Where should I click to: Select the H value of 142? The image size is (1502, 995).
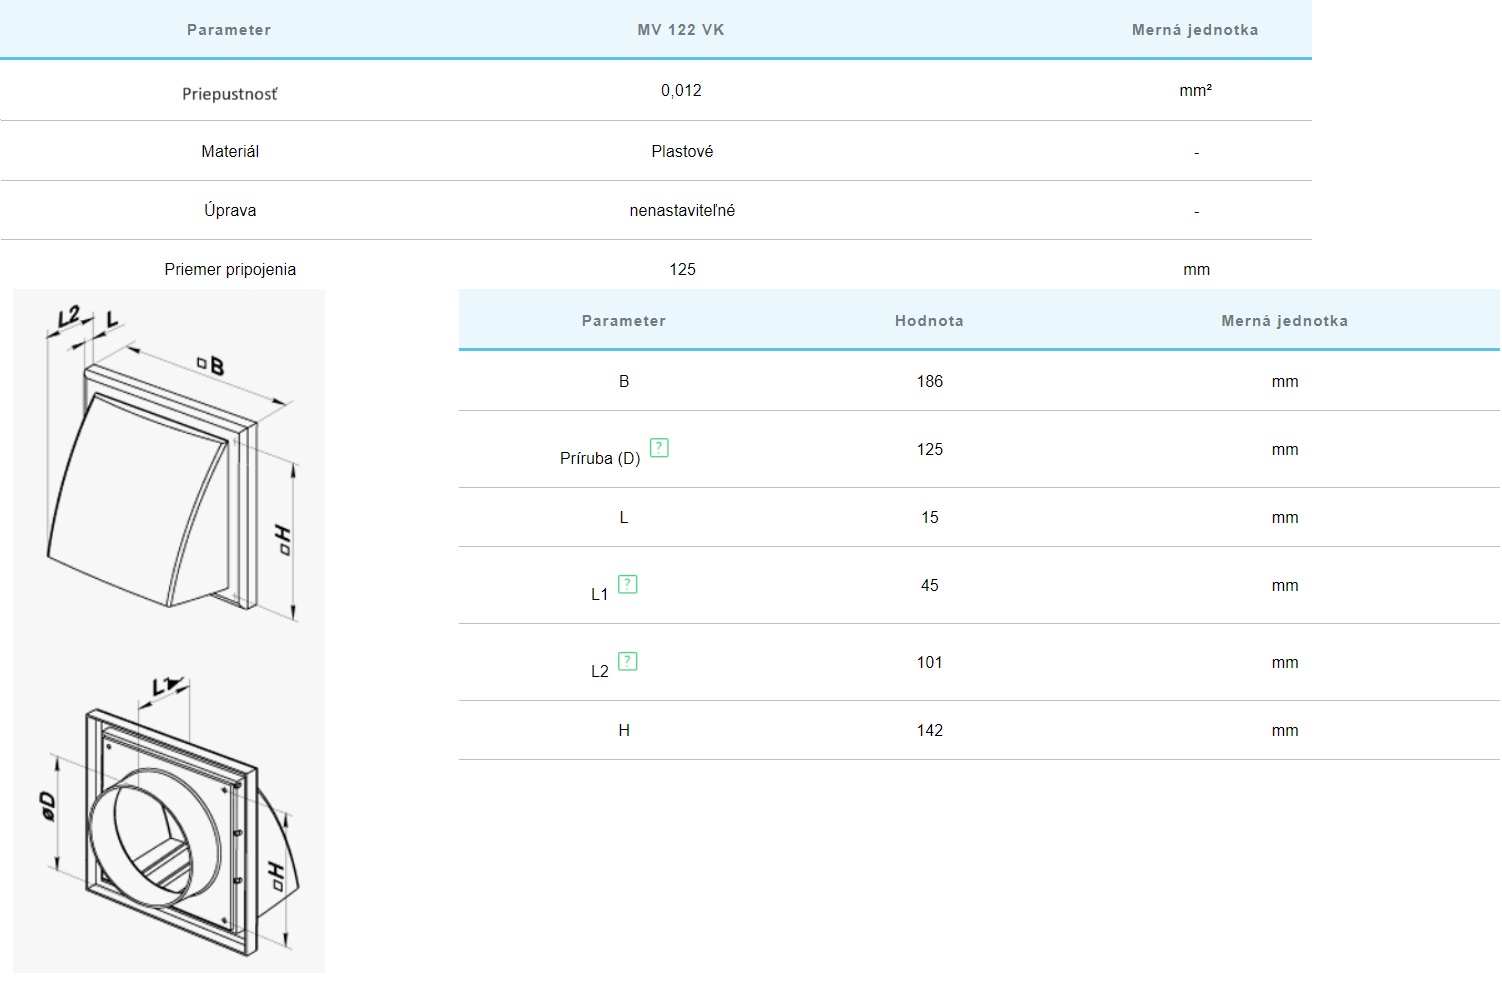(x=929, y=731)
